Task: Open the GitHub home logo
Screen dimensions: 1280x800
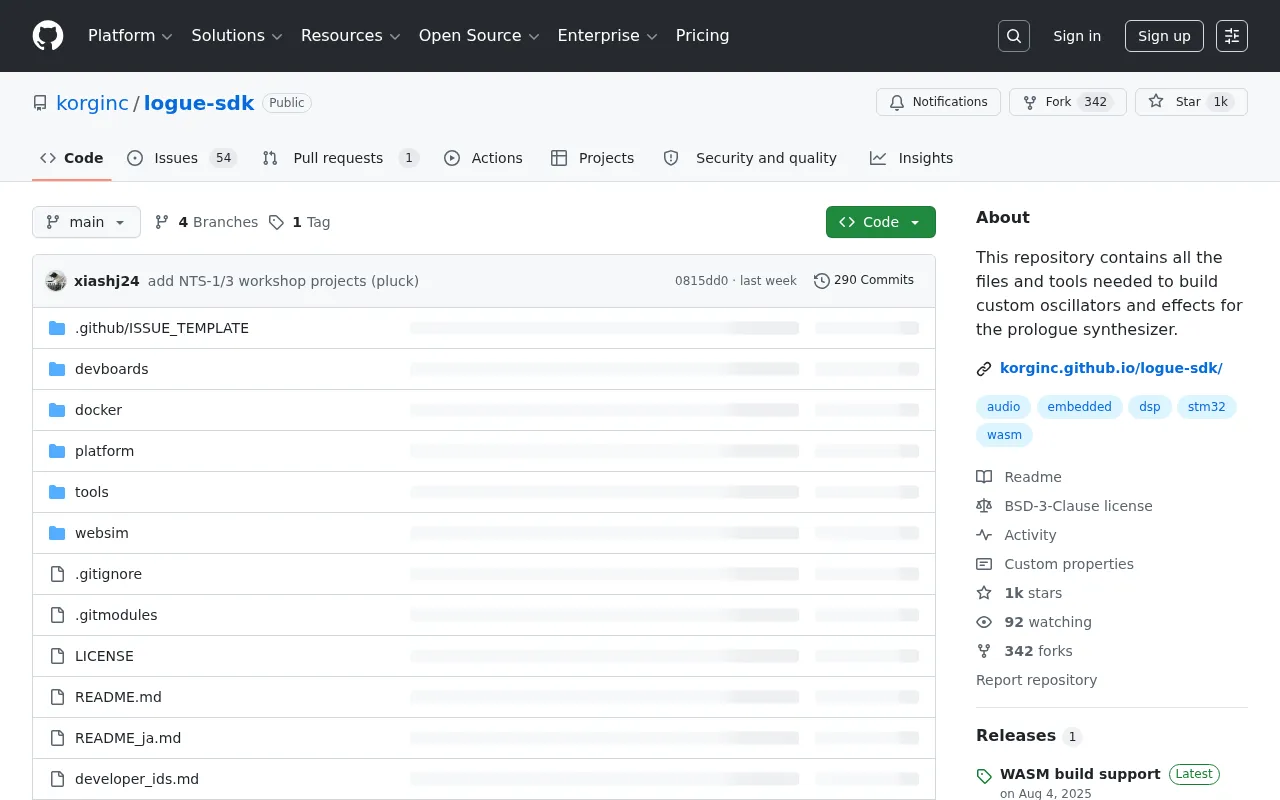Action: click(x=48, y=36)
